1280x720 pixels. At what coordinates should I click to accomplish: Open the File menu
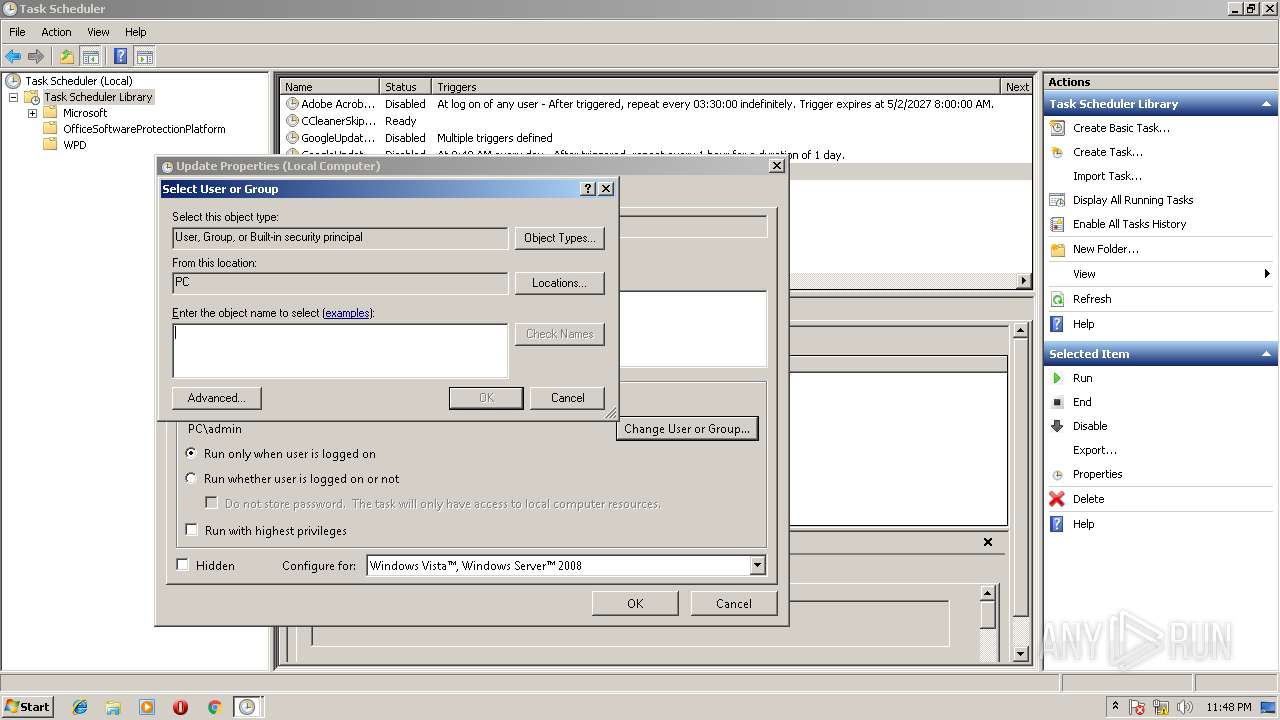pos(17,32)
